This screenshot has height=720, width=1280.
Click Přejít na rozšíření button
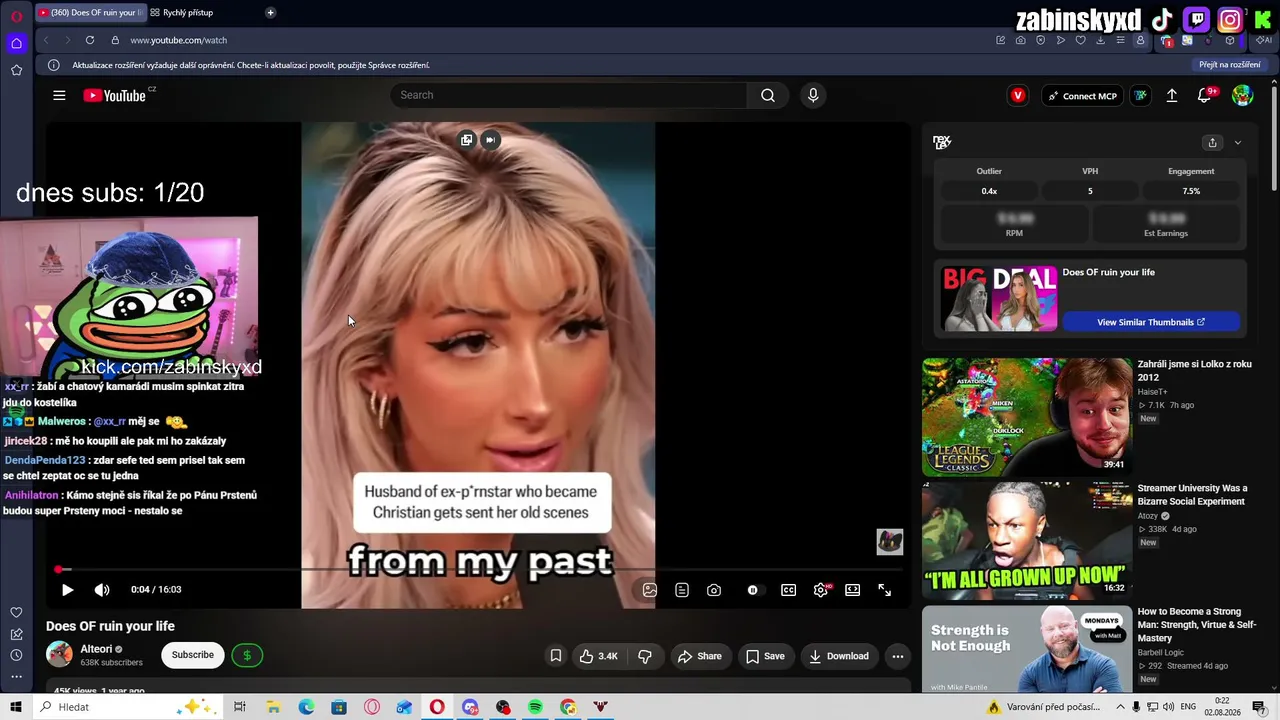click(1230, 65)
